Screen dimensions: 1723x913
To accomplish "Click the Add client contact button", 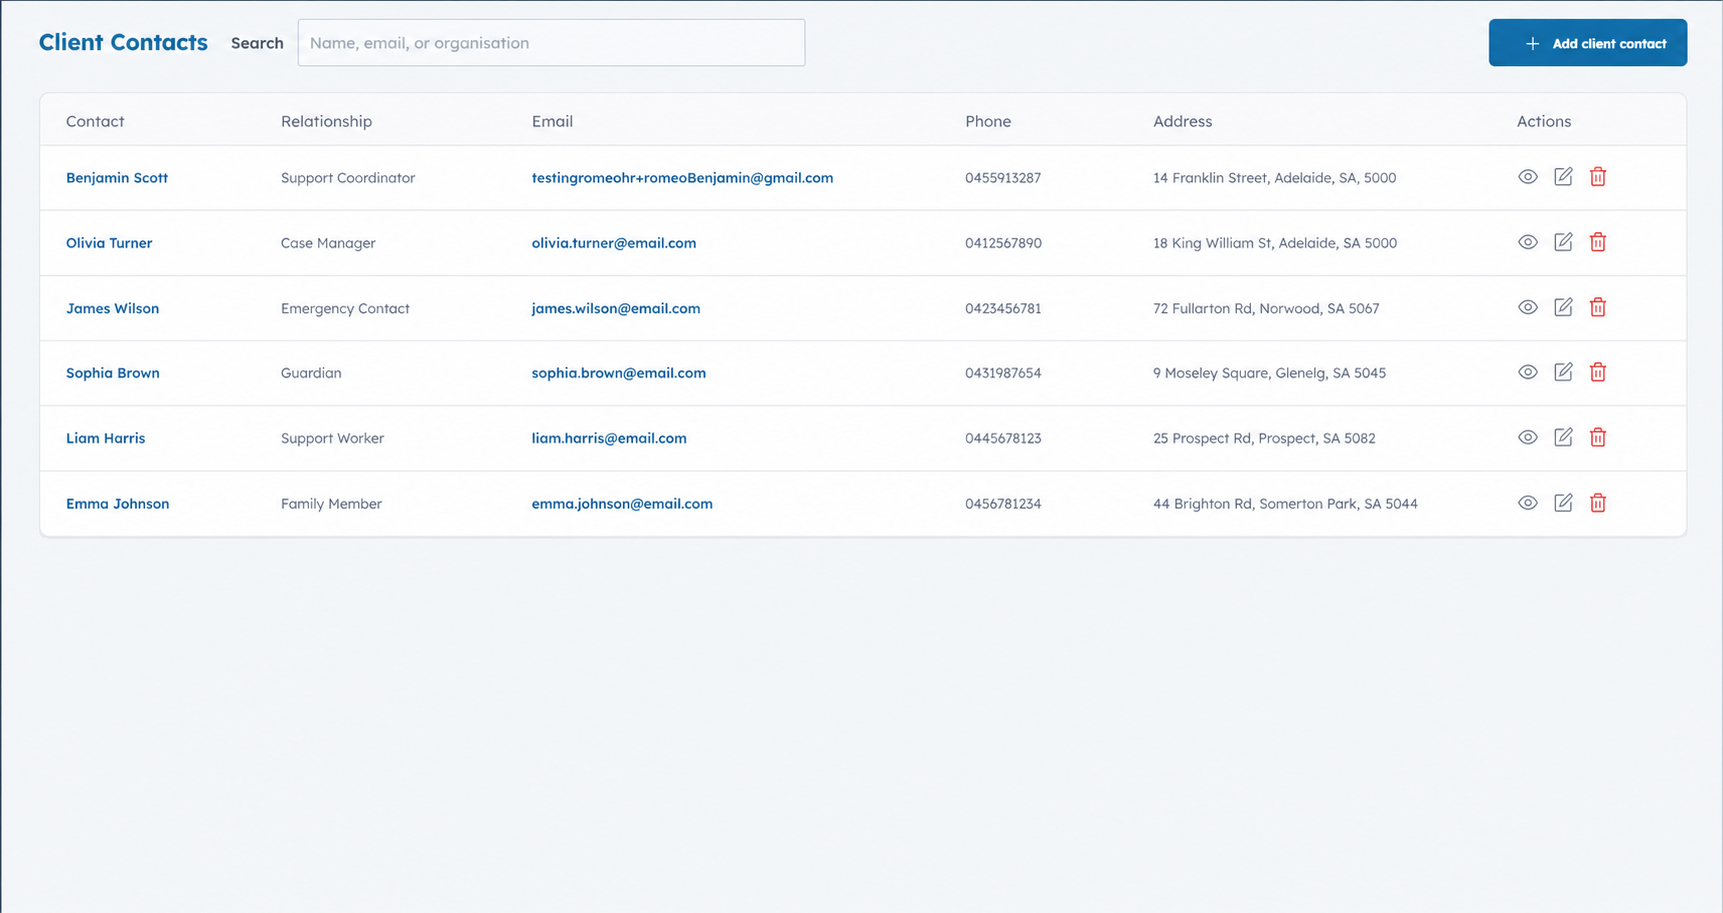I will pos(1587,43).
